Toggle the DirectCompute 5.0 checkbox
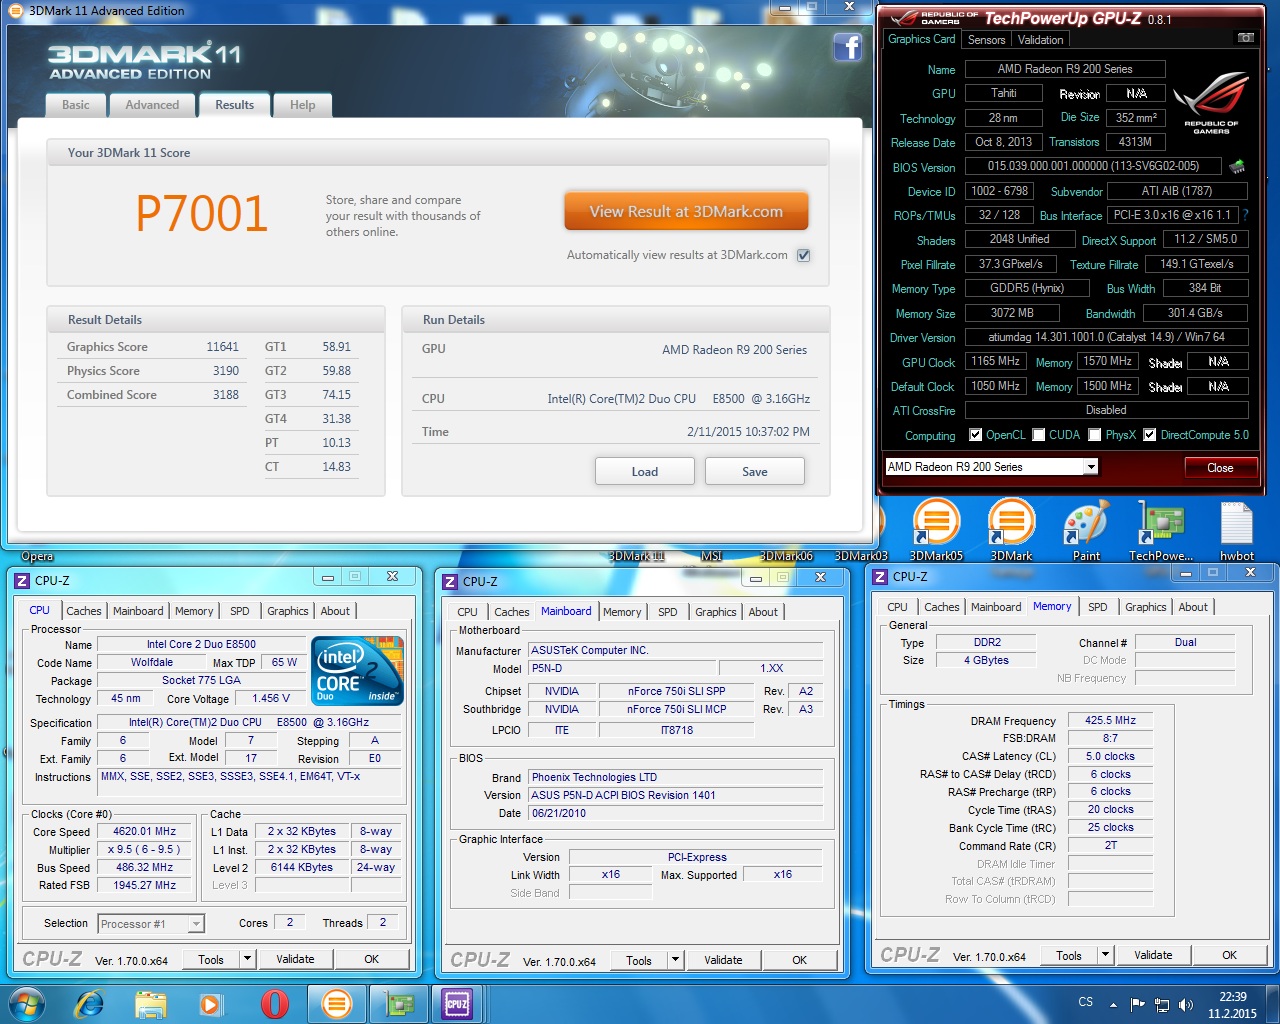The image size is (1280, 1024). [1150, 435]
